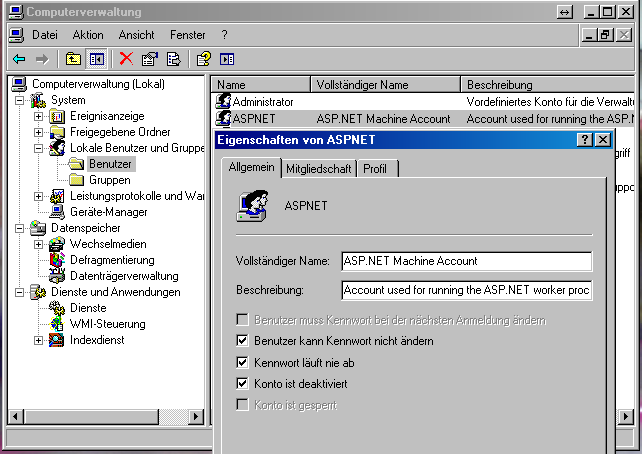Expand the Ereignisanzeige node

click(x=38, y=116)
